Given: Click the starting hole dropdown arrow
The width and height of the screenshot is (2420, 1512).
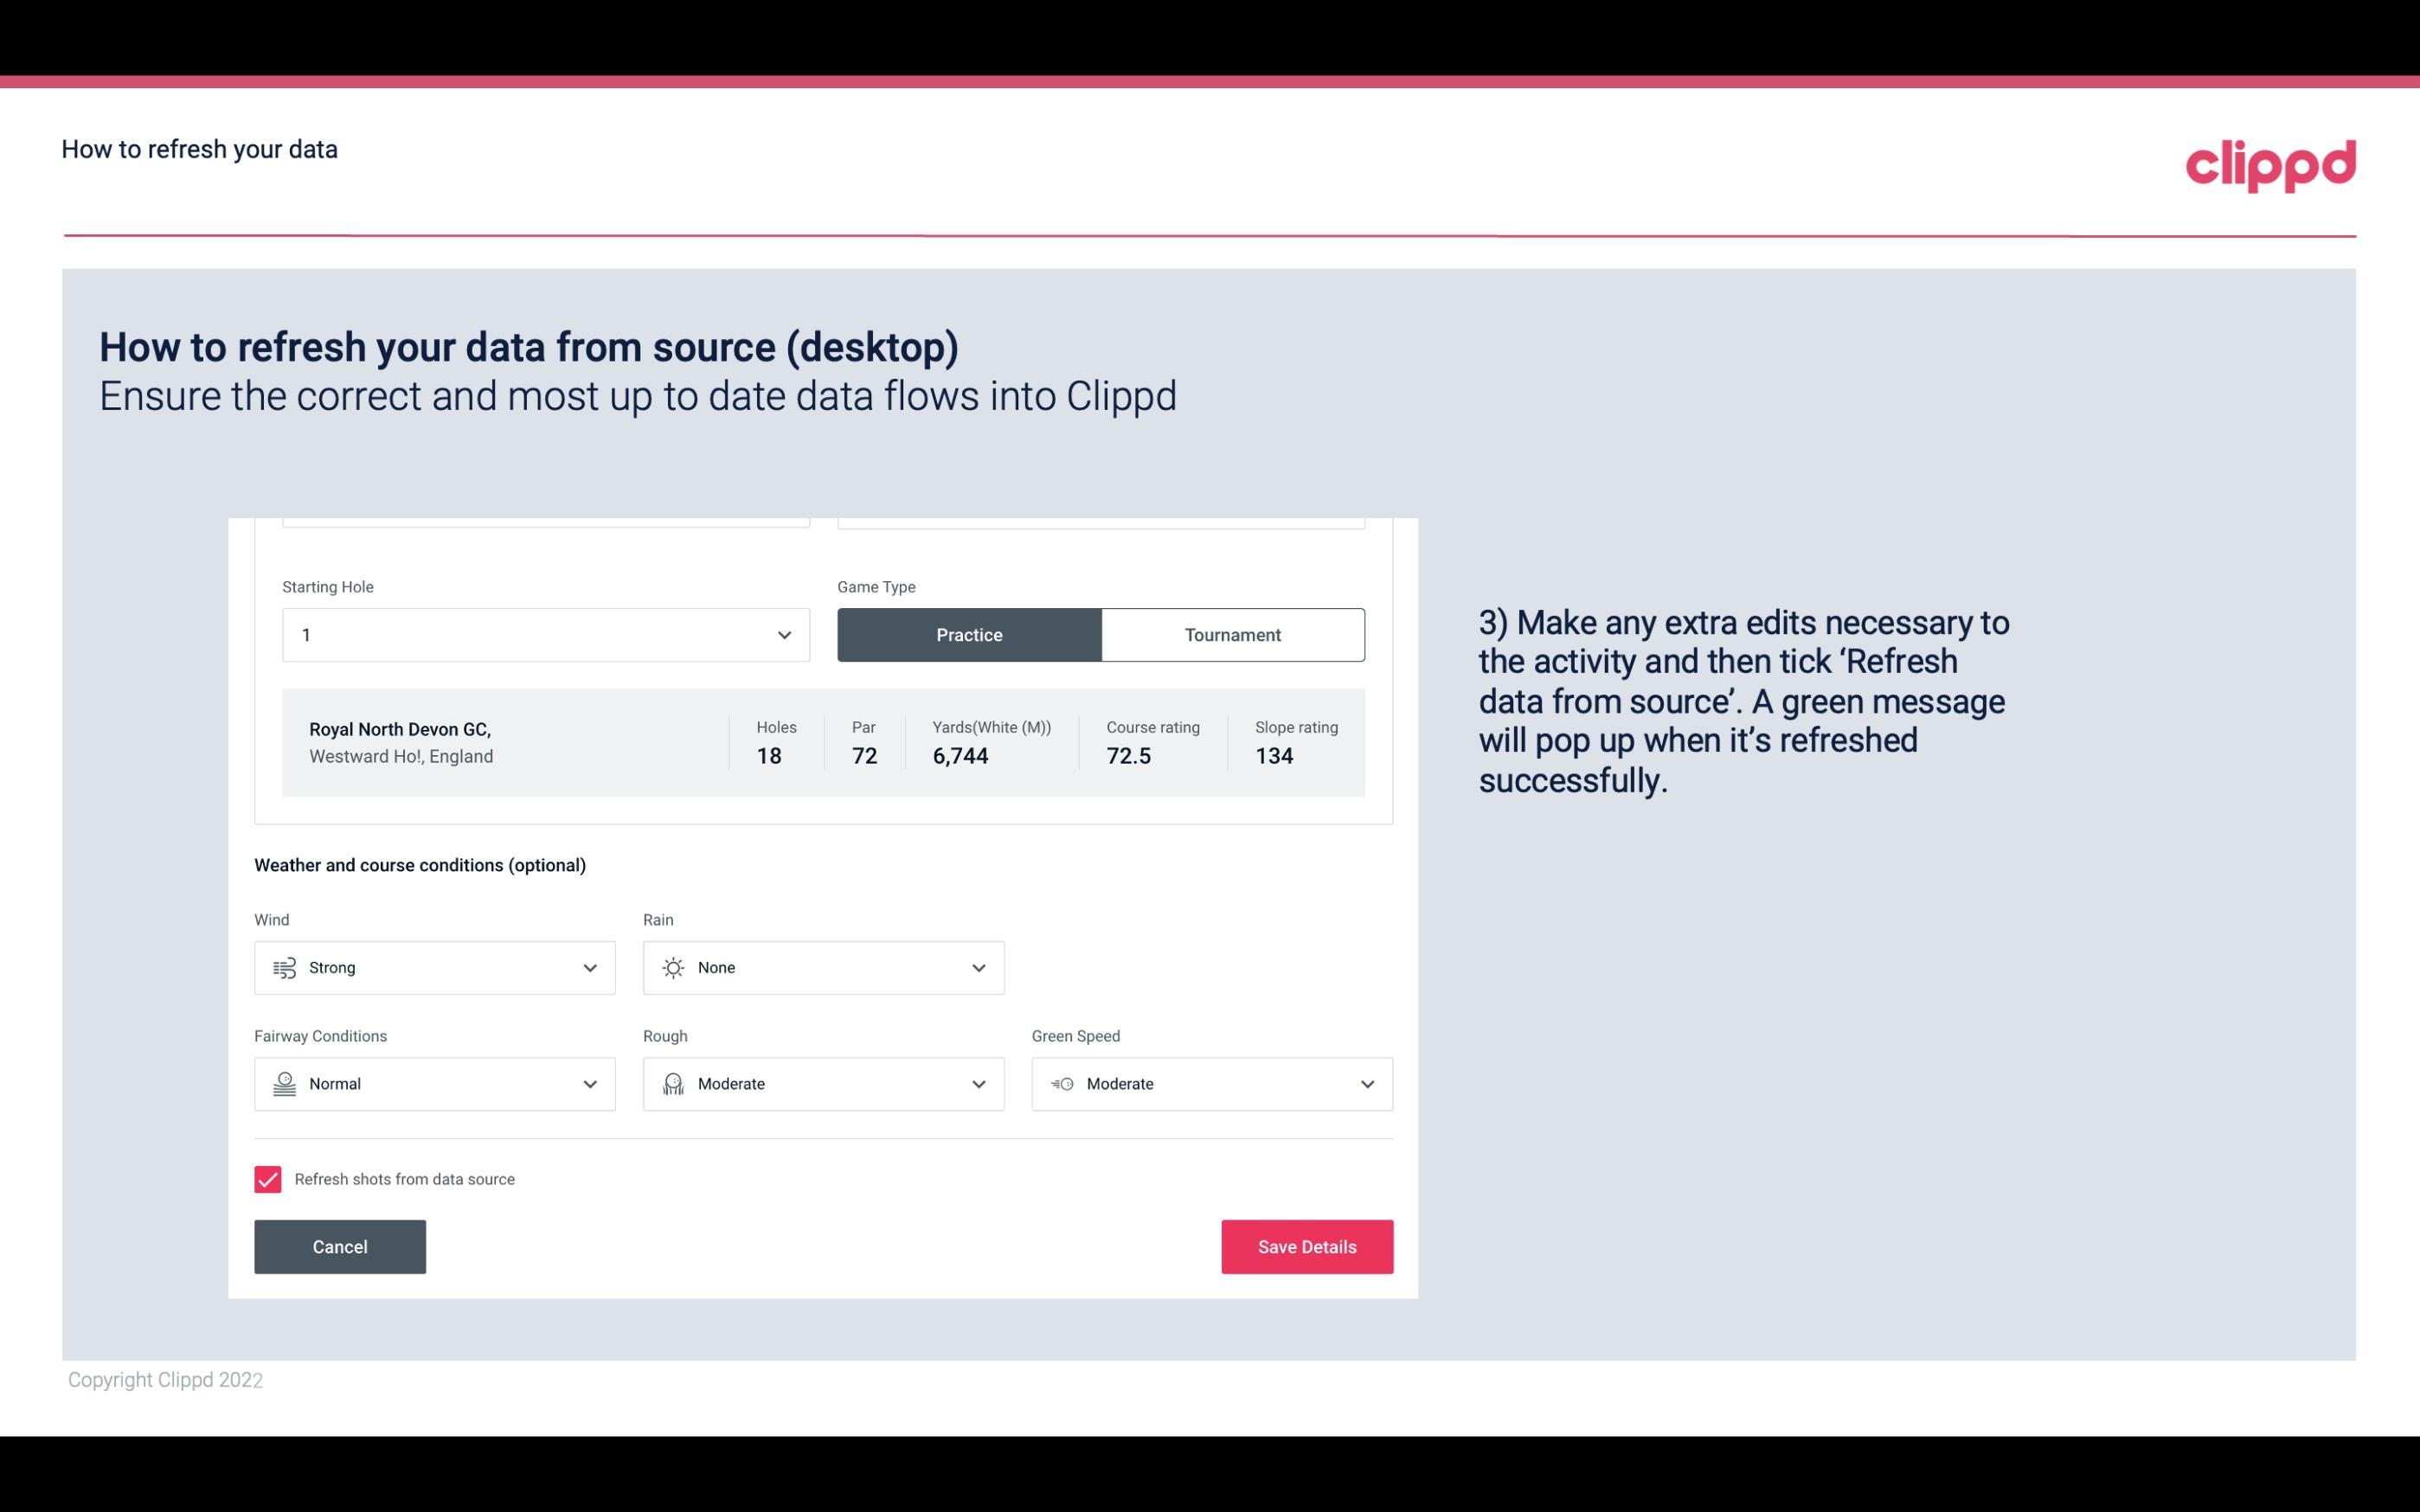Looking at the screenshot, I should pyautogui.click(x=784, y=634).
